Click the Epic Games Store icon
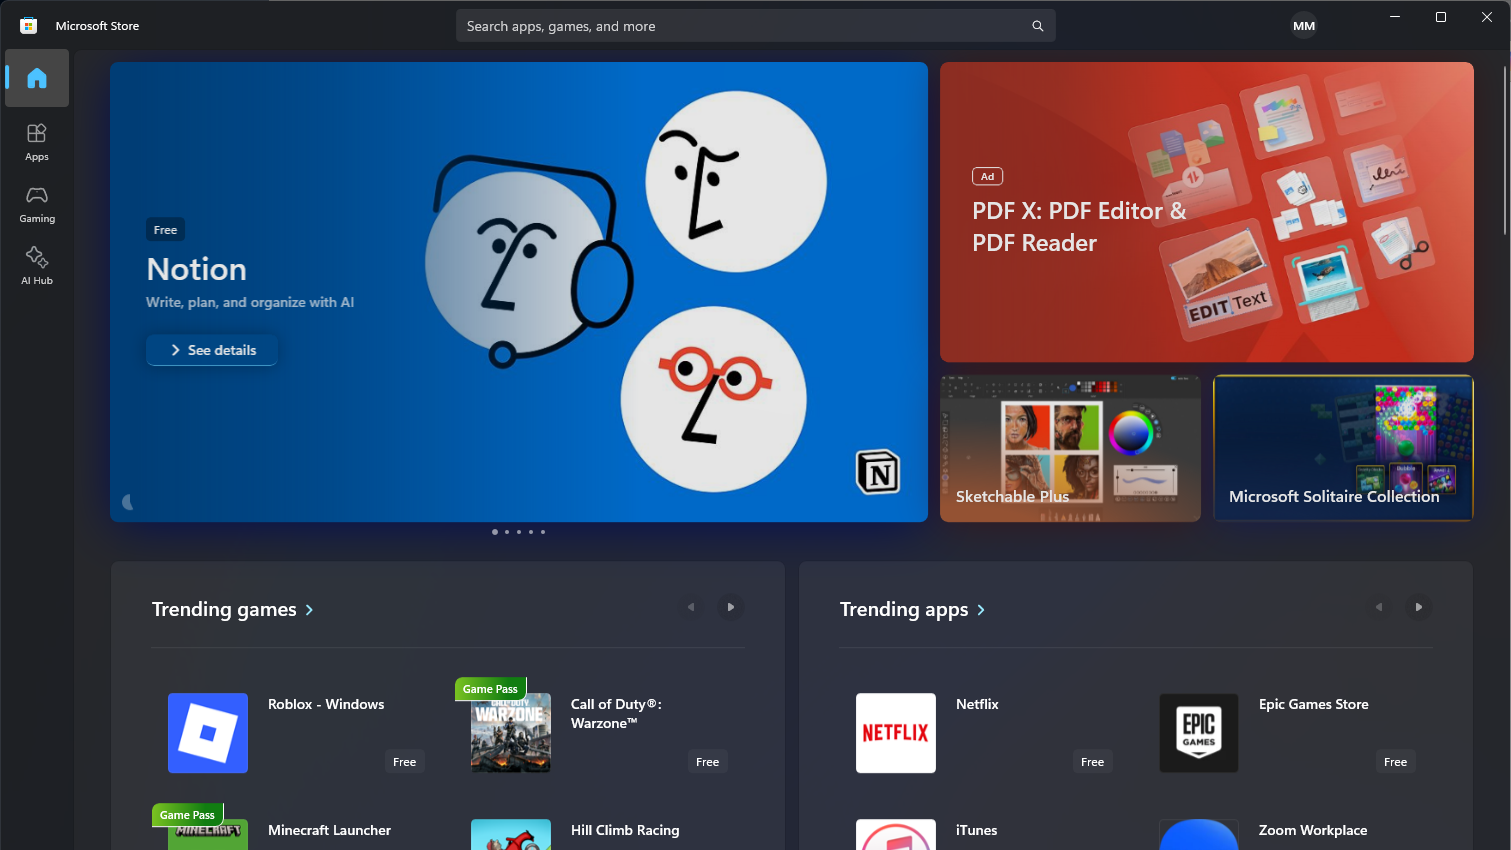The image size is (1511, 850). pyautogui.click(x=1198, y=733)
